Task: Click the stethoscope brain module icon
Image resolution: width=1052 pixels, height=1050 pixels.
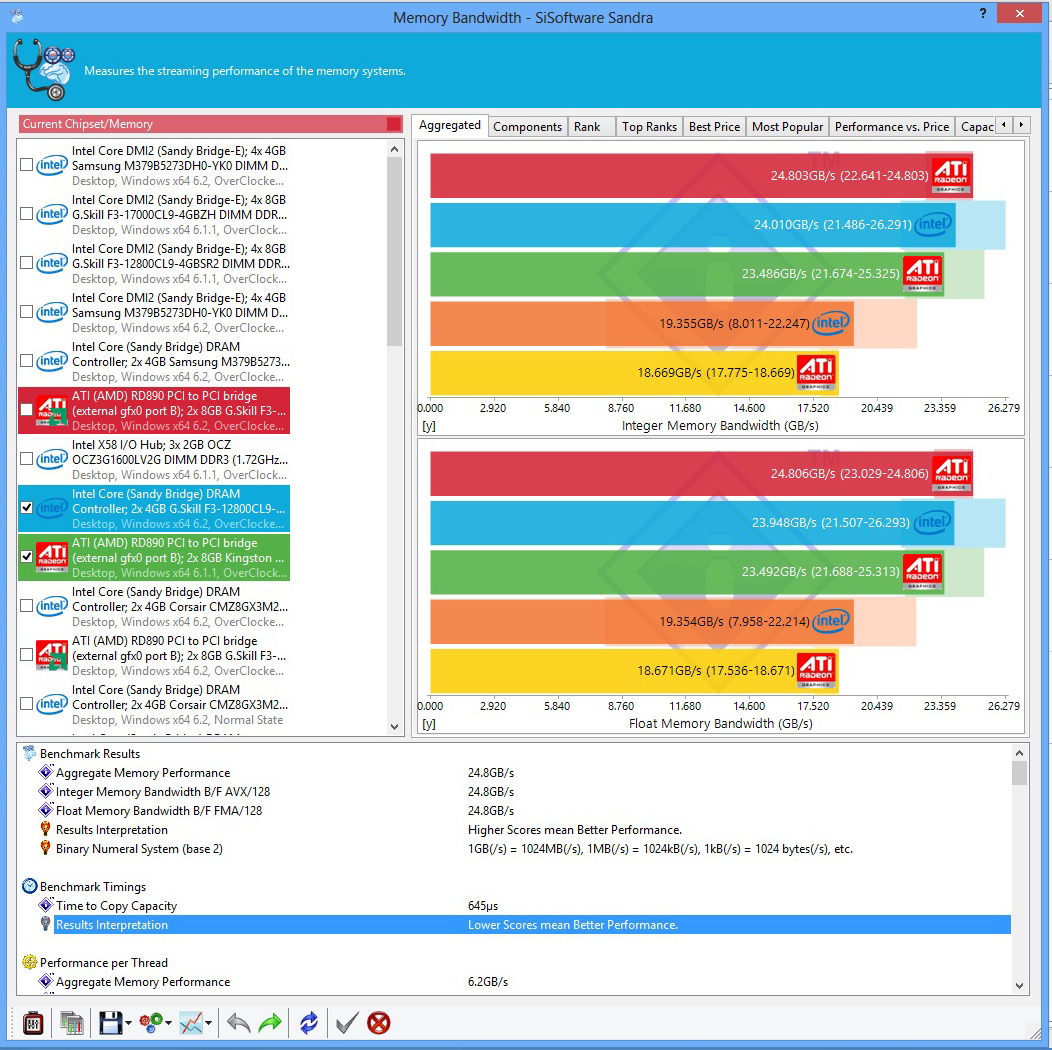Action: point(43,70)
